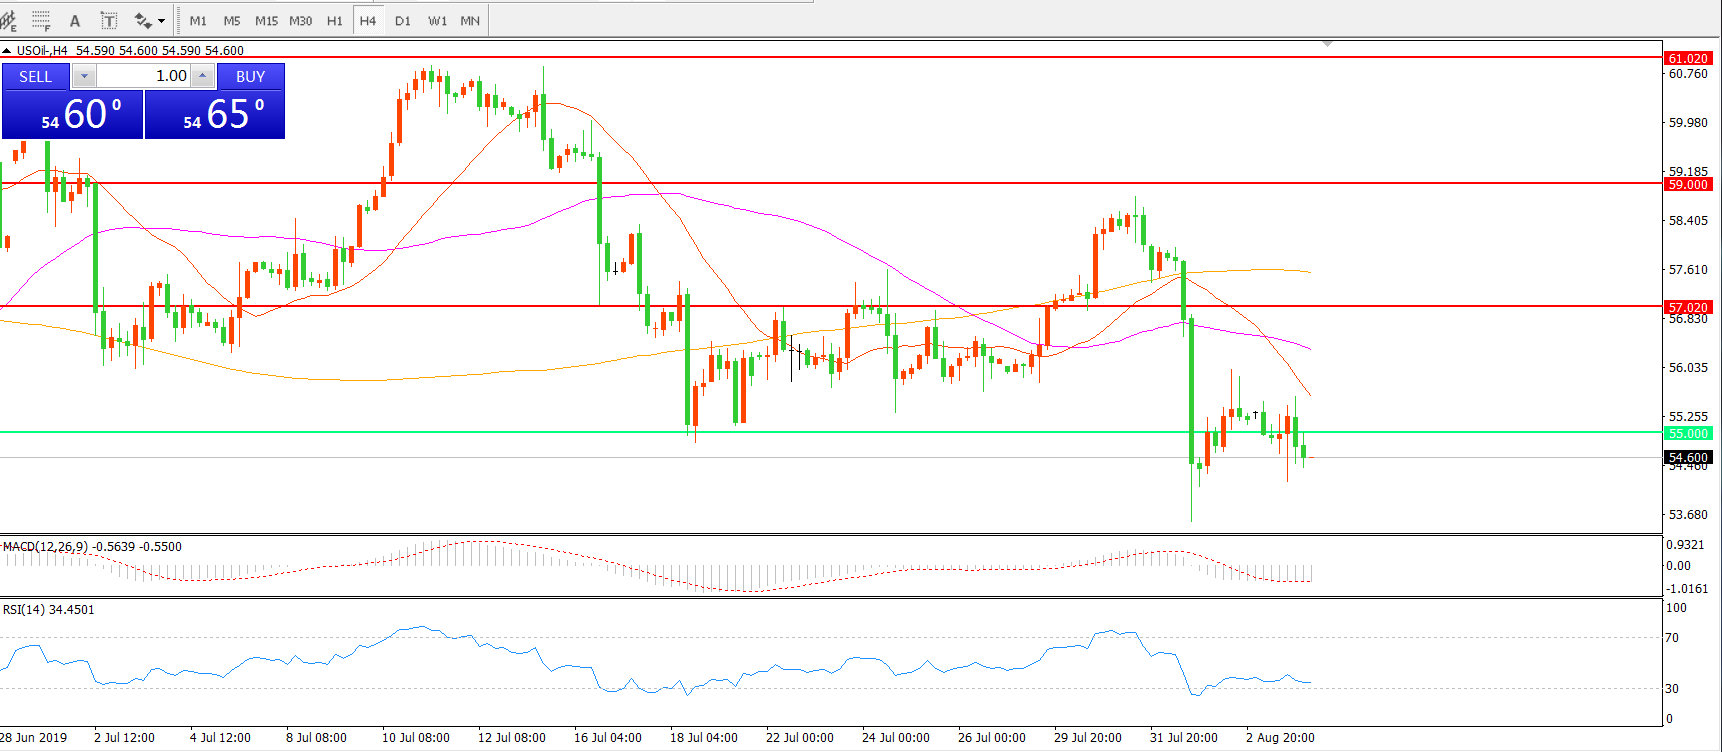
Task: Click the BUY button
Action: (250, 76)
